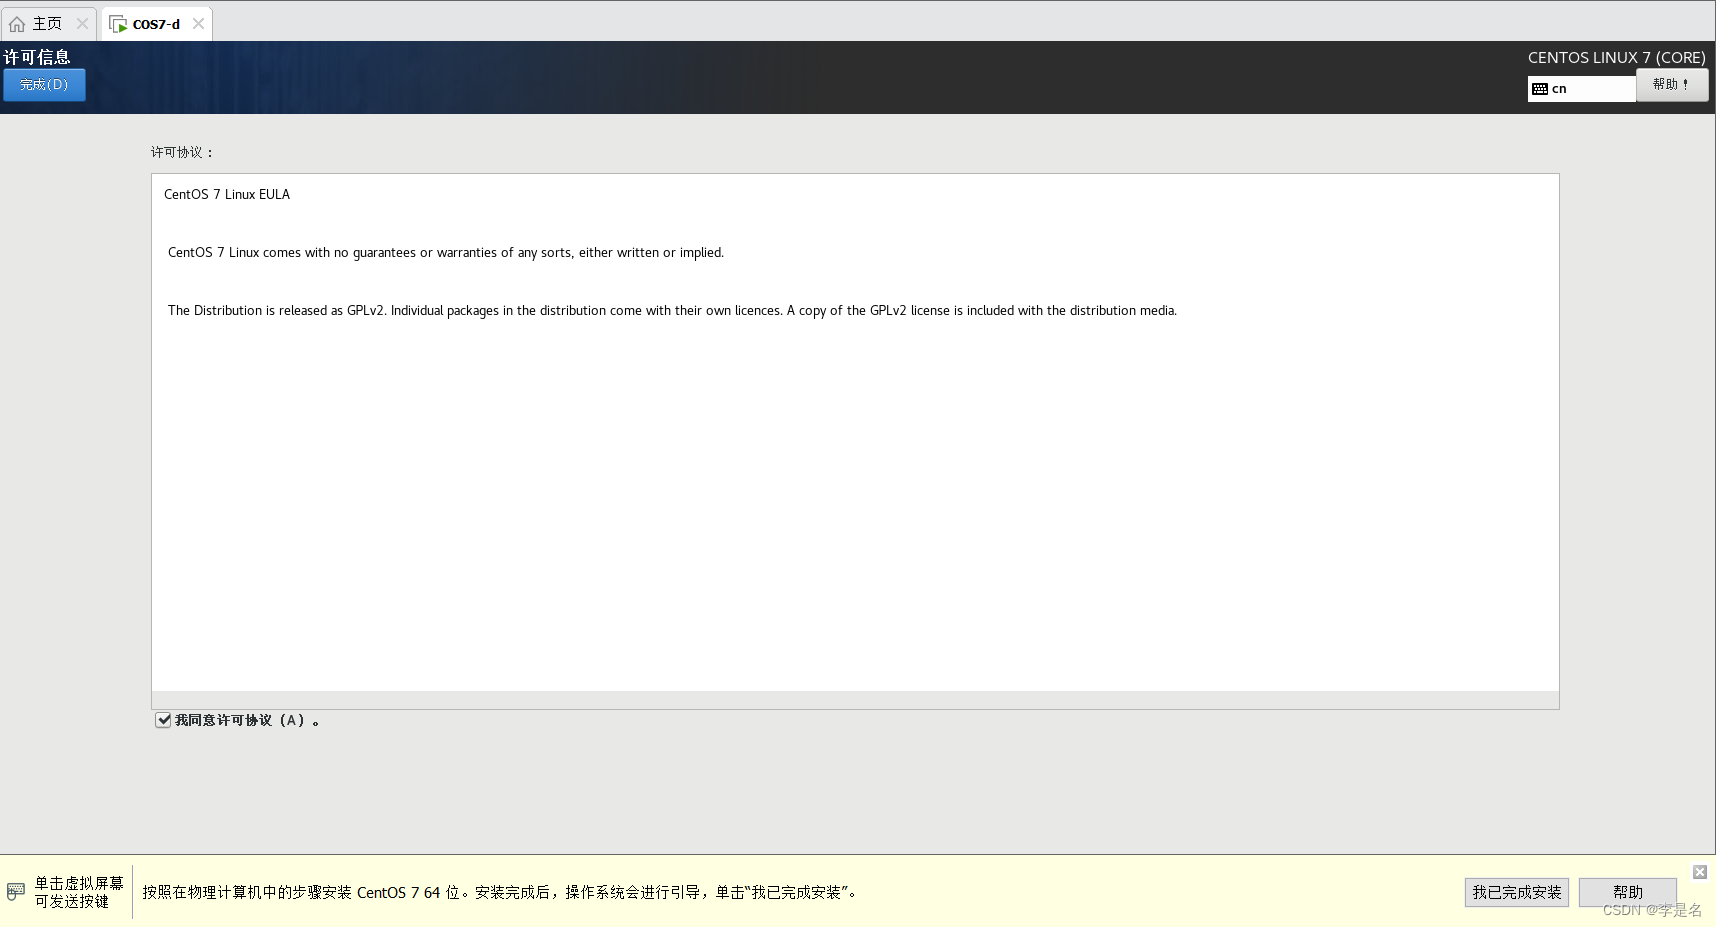Click the keyboard icon in hint bar
This screenshot has width=1716, height=927.
point(16,891)
